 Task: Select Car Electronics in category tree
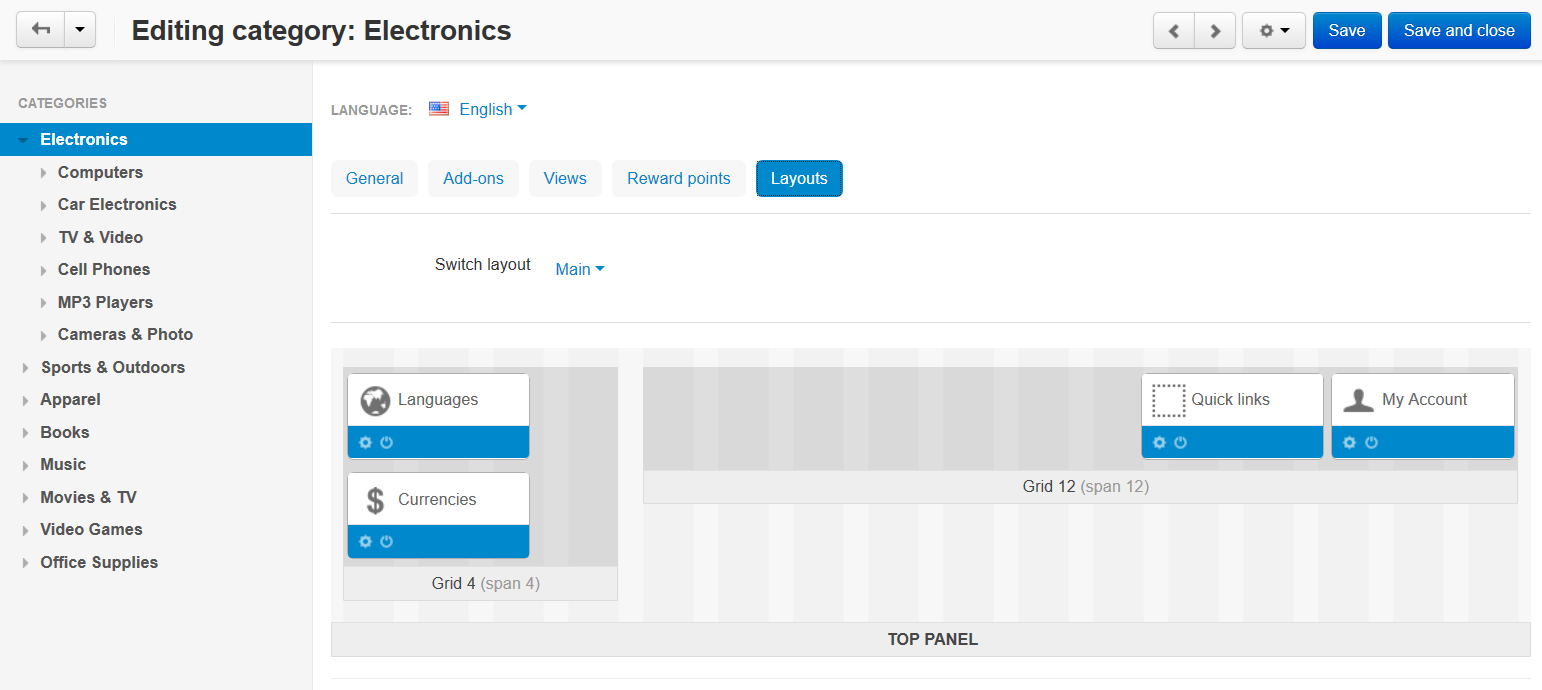tap(117, 204)
